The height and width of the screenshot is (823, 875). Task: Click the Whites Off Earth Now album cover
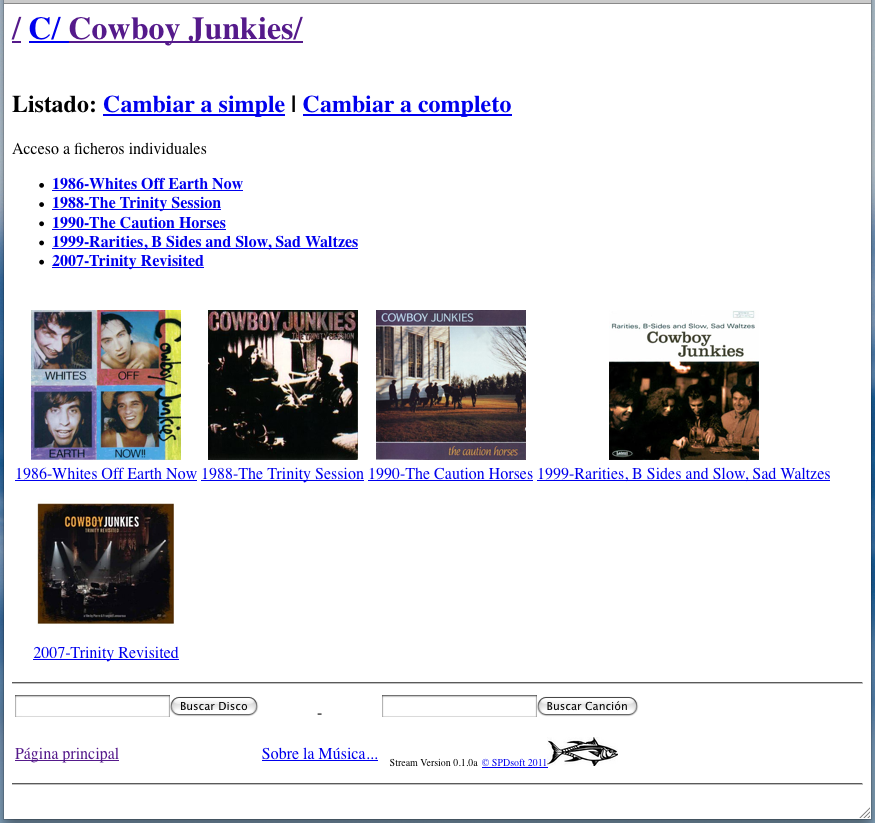[106, 385]
